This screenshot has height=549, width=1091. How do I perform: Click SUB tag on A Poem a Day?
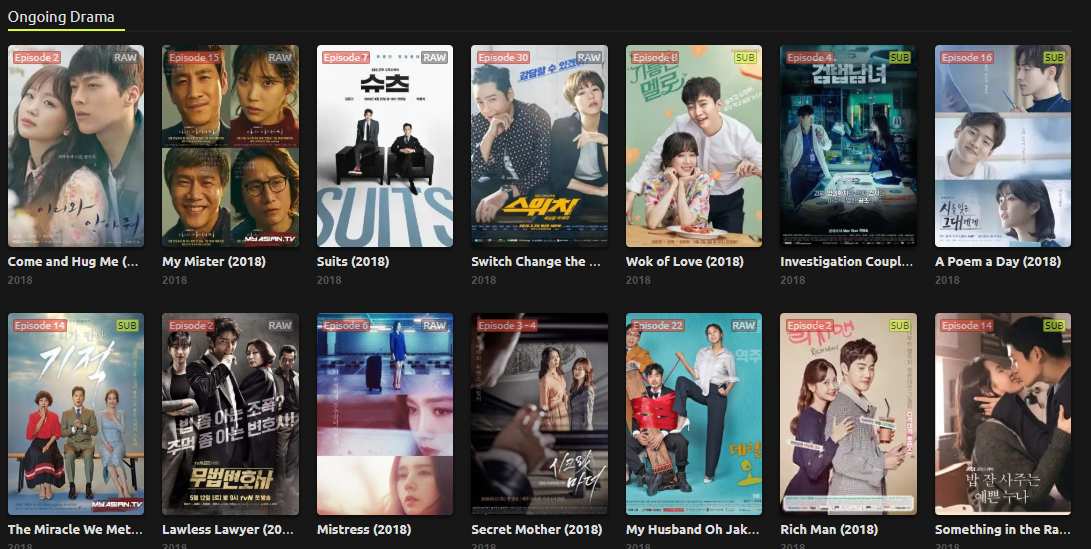(x=1054, y=58)
